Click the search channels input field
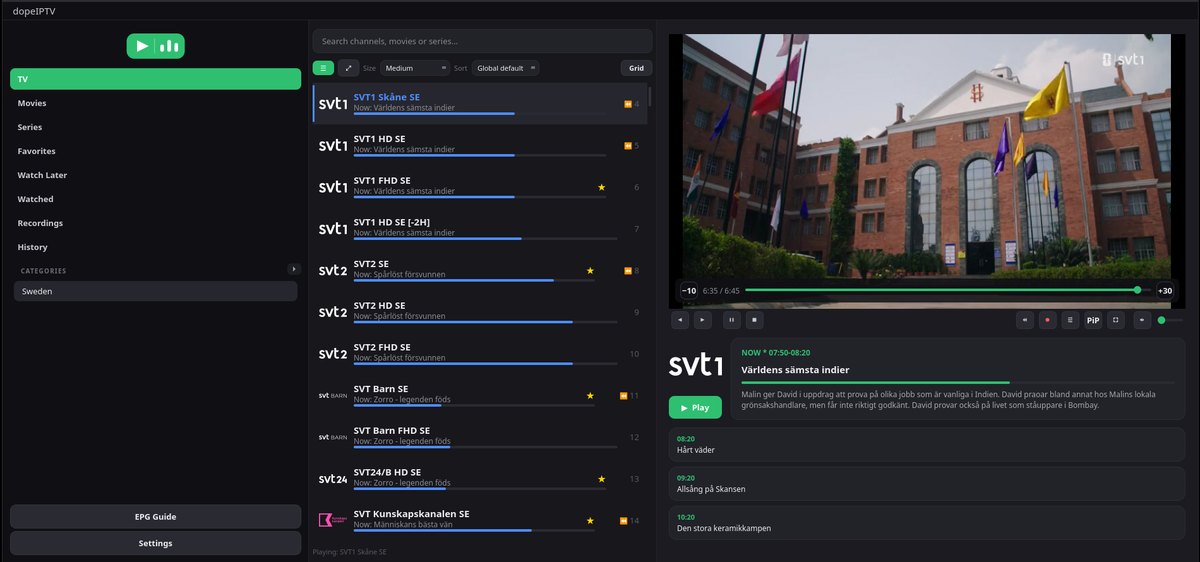The image size is (1200, 562). (x=482, y=41)
